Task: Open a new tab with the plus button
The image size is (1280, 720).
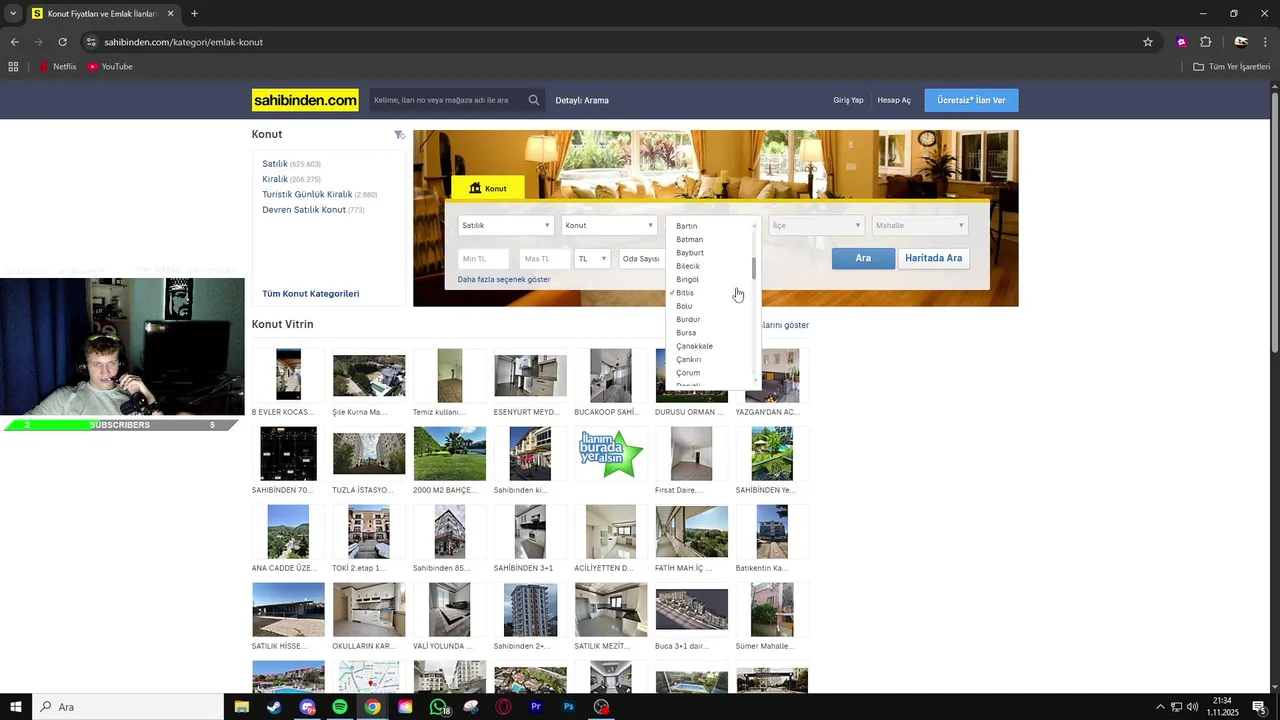Action: pos(194,14)
